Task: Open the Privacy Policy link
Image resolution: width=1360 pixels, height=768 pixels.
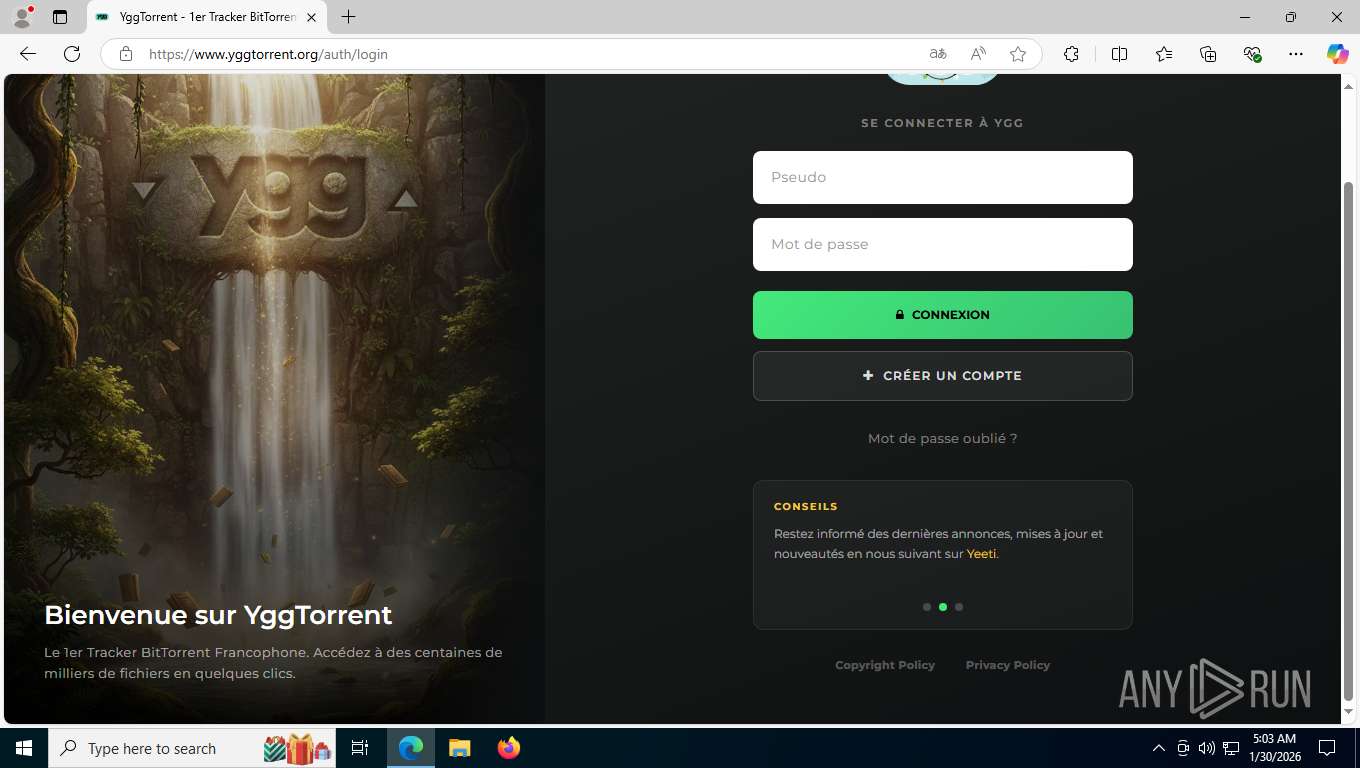Action: (x=1007, y=665)
